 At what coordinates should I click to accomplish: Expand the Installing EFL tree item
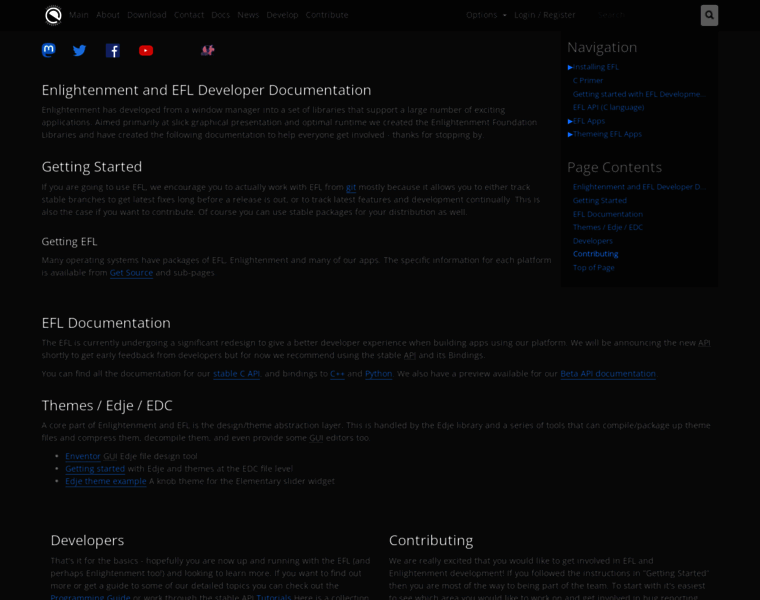[x=570, y=67]
